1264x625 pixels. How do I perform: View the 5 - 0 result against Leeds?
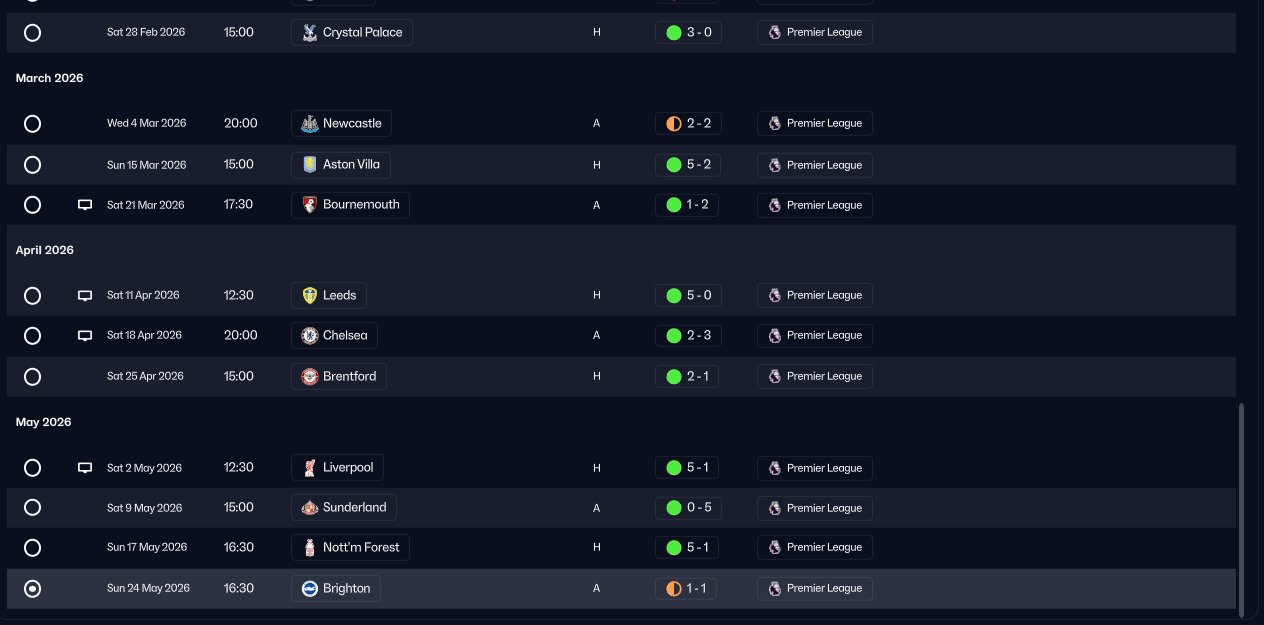click(x=686, y=295)
